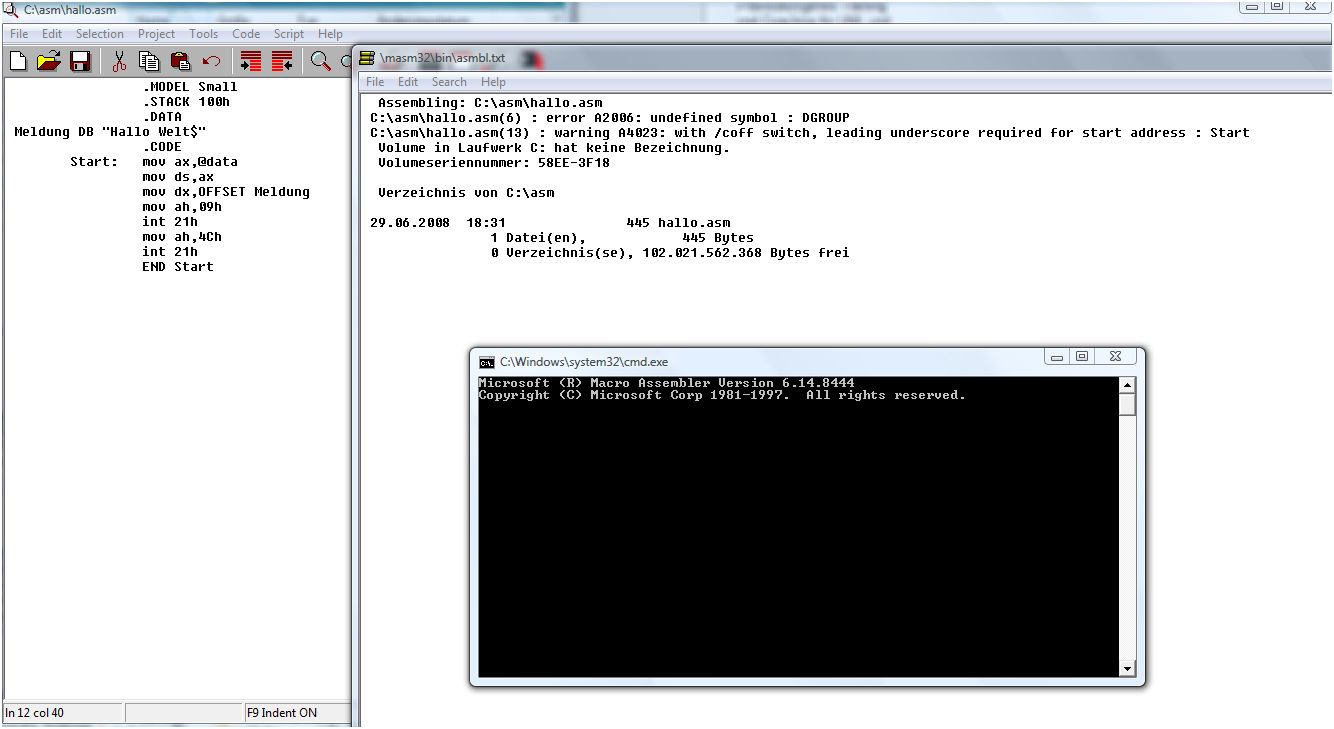Open the Help menu in hallo.asm editor

point(330,34)
